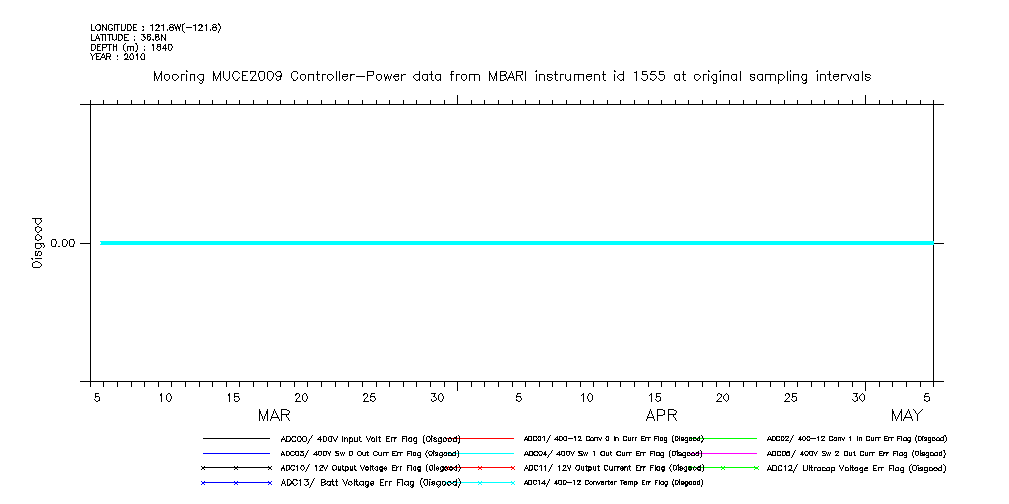Image resolution: width=1009 pixels, height=504 pixels.
Task: Click the ADC05 400V Sw 2 legend label
Action: coord(856,453)
